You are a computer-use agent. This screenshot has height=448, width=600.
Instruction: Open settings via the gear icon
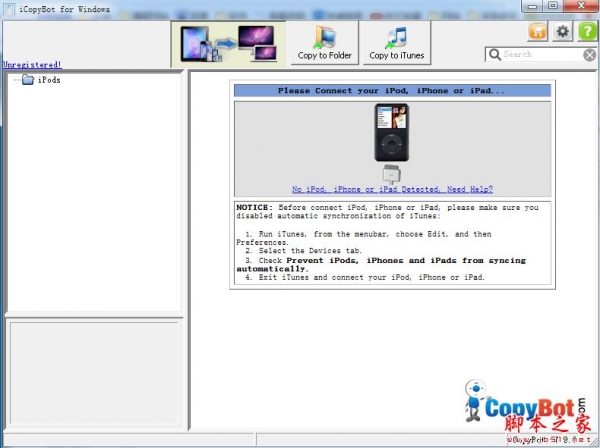[562, 31]
